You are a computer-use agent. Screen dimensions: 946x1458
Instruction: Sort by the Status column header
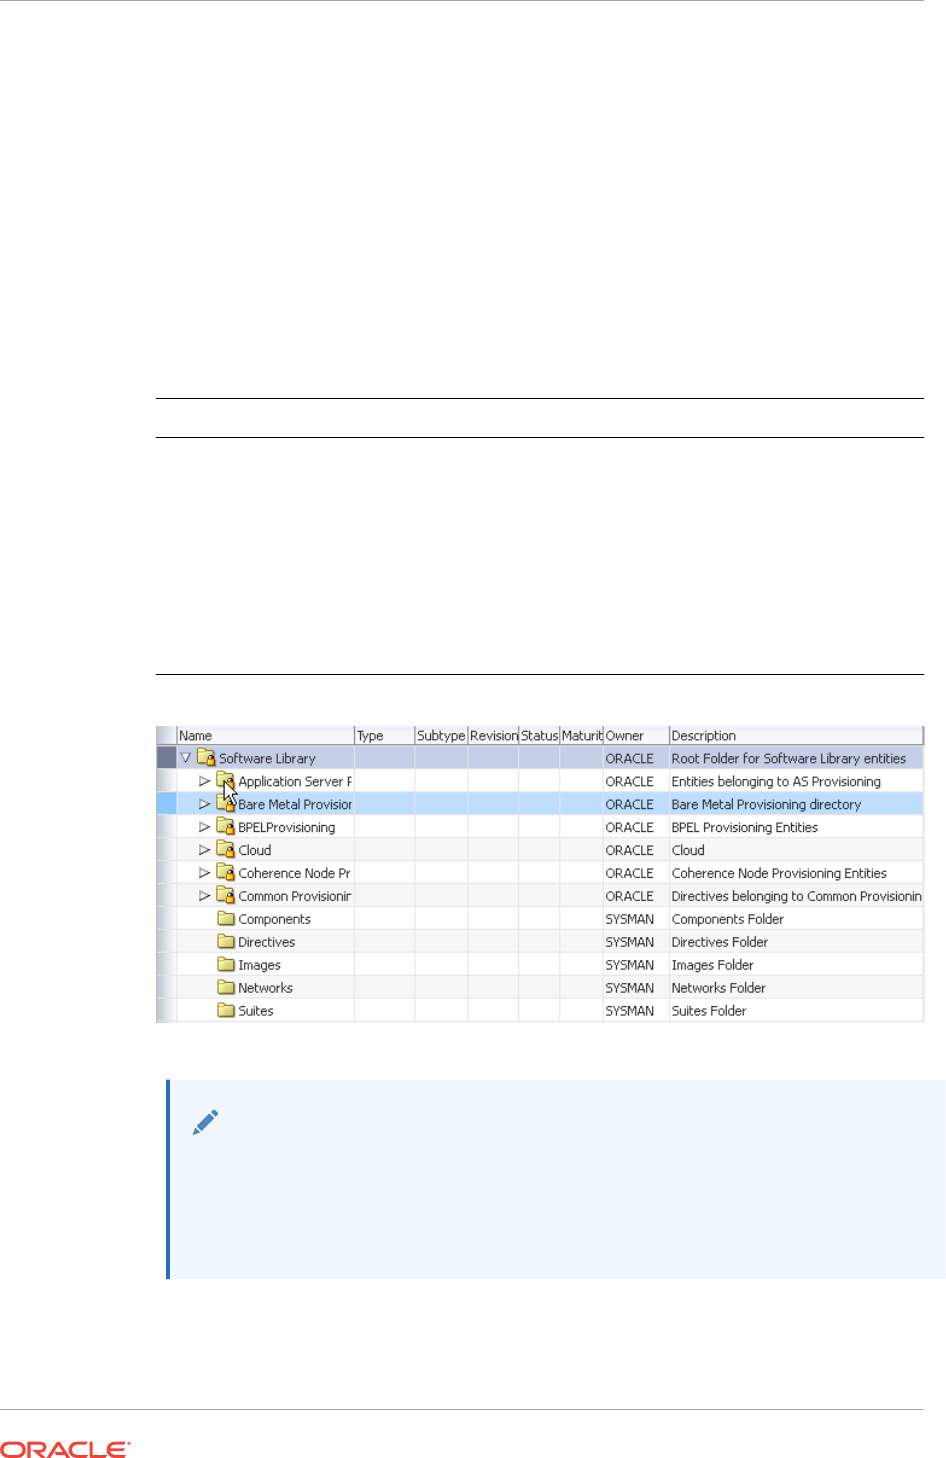pos(539,736)
